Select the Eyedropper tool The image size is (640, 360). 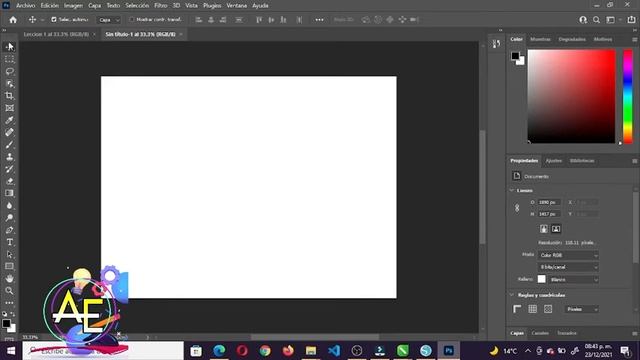click(x=9, y=120)
